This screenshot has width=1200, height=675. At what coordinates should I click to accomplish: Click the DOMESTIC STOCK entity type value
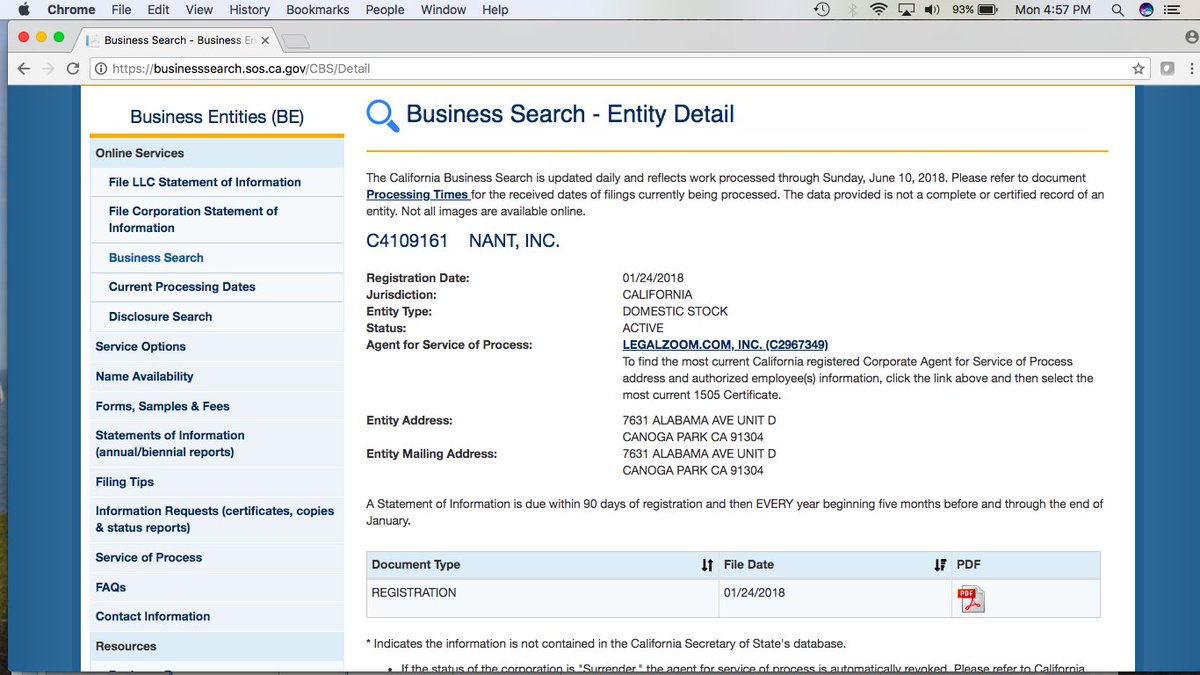point(675,311)
